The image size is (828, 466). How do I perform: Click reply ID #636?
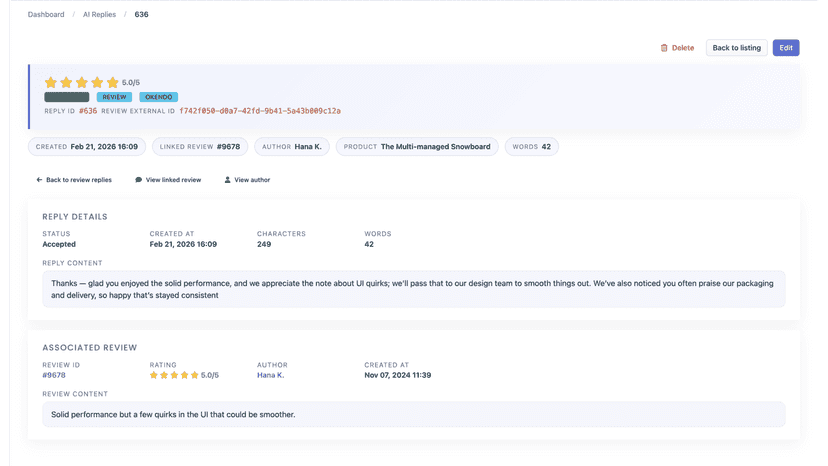point(88,111)
